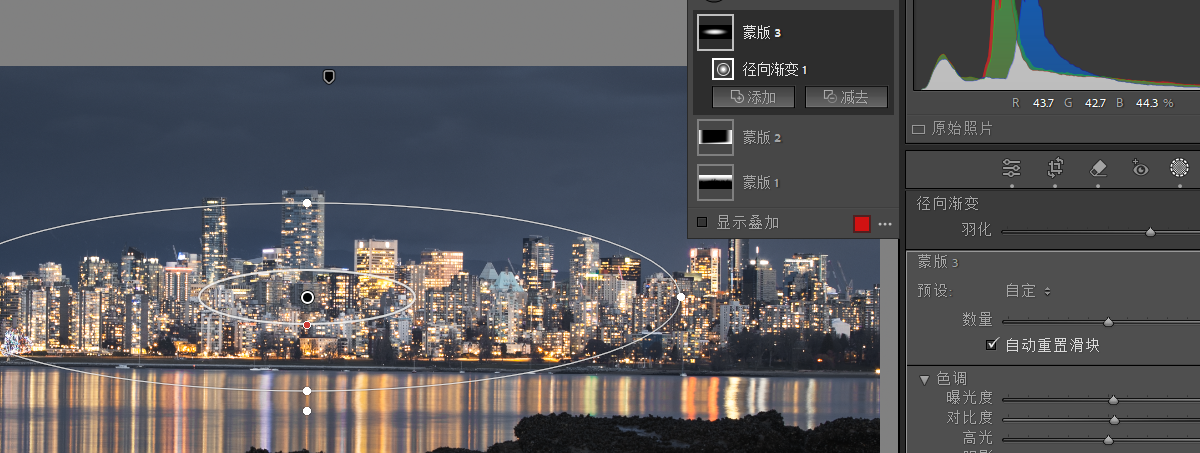Open the 预设 自定 preset dropdown
The width and height of the screenshot is (1200, 453).
pyautogui.click(x=1028, y=291)
